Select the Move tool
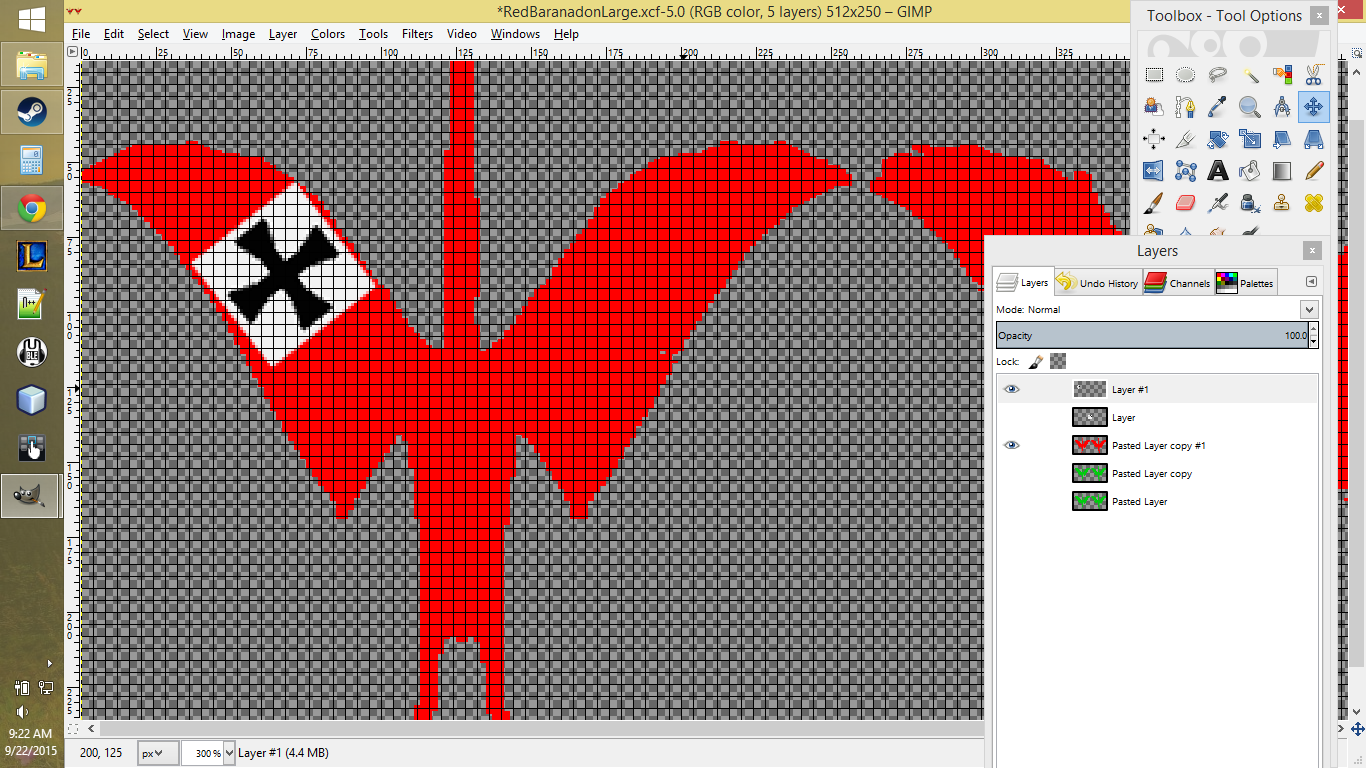 1314,106
